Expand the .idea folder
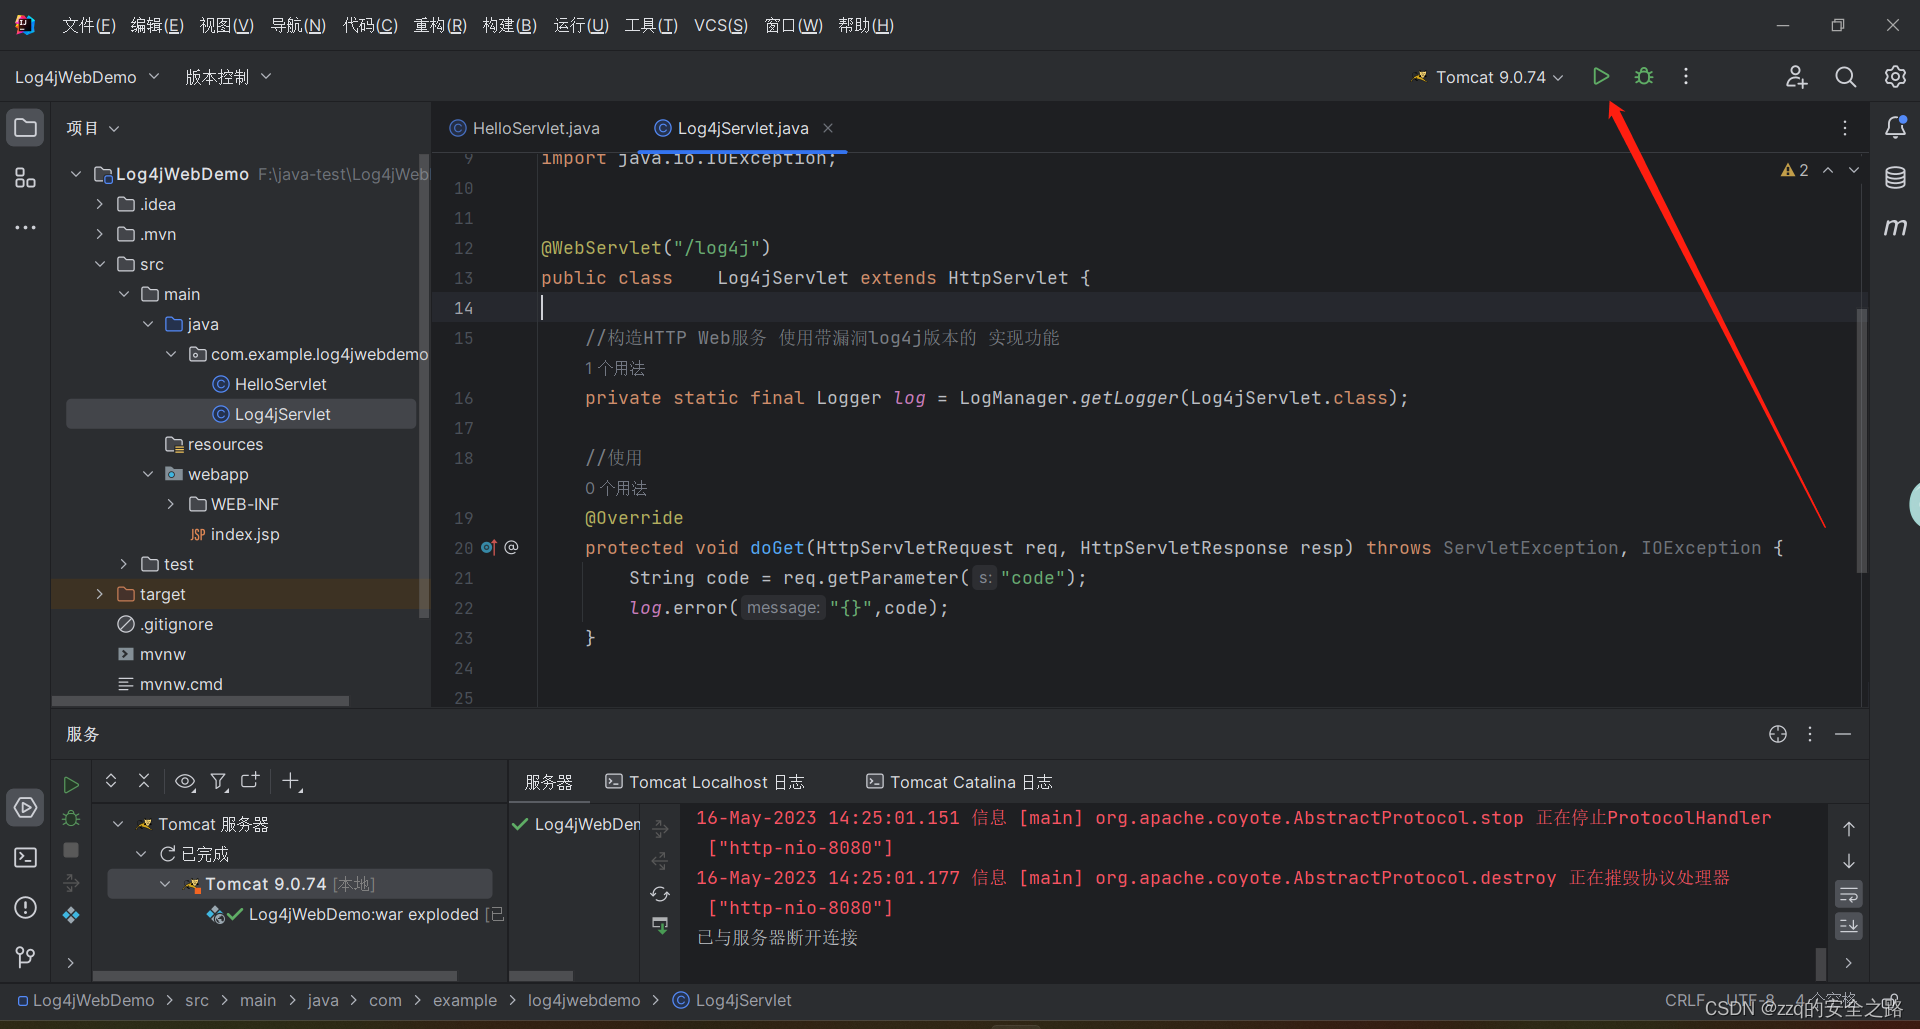The height and width of the screenshot is (1029, 1920). (99, 204)
